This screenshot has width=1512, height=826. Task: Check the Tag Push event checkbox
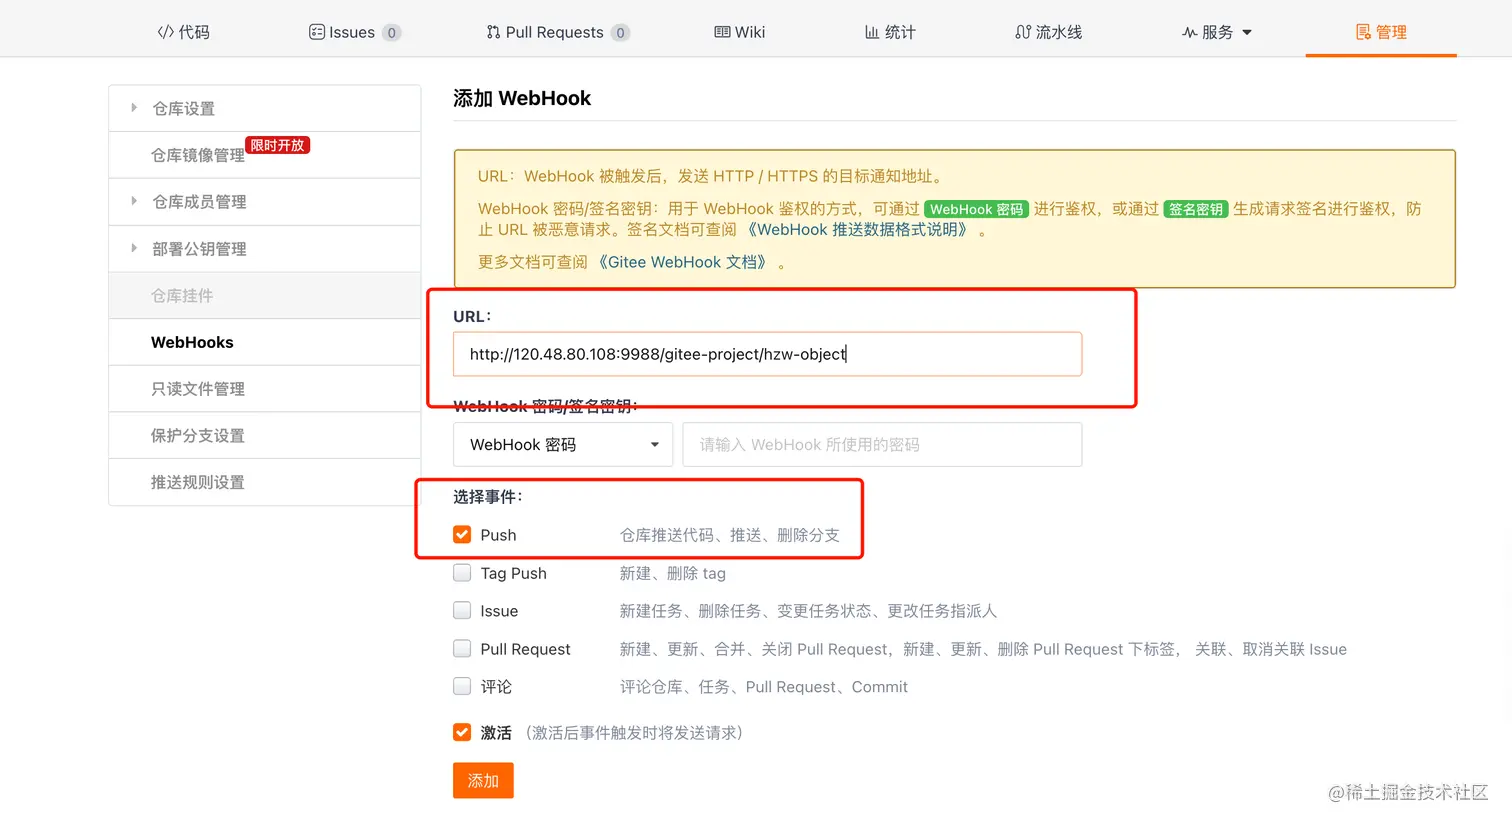[462, 573]
